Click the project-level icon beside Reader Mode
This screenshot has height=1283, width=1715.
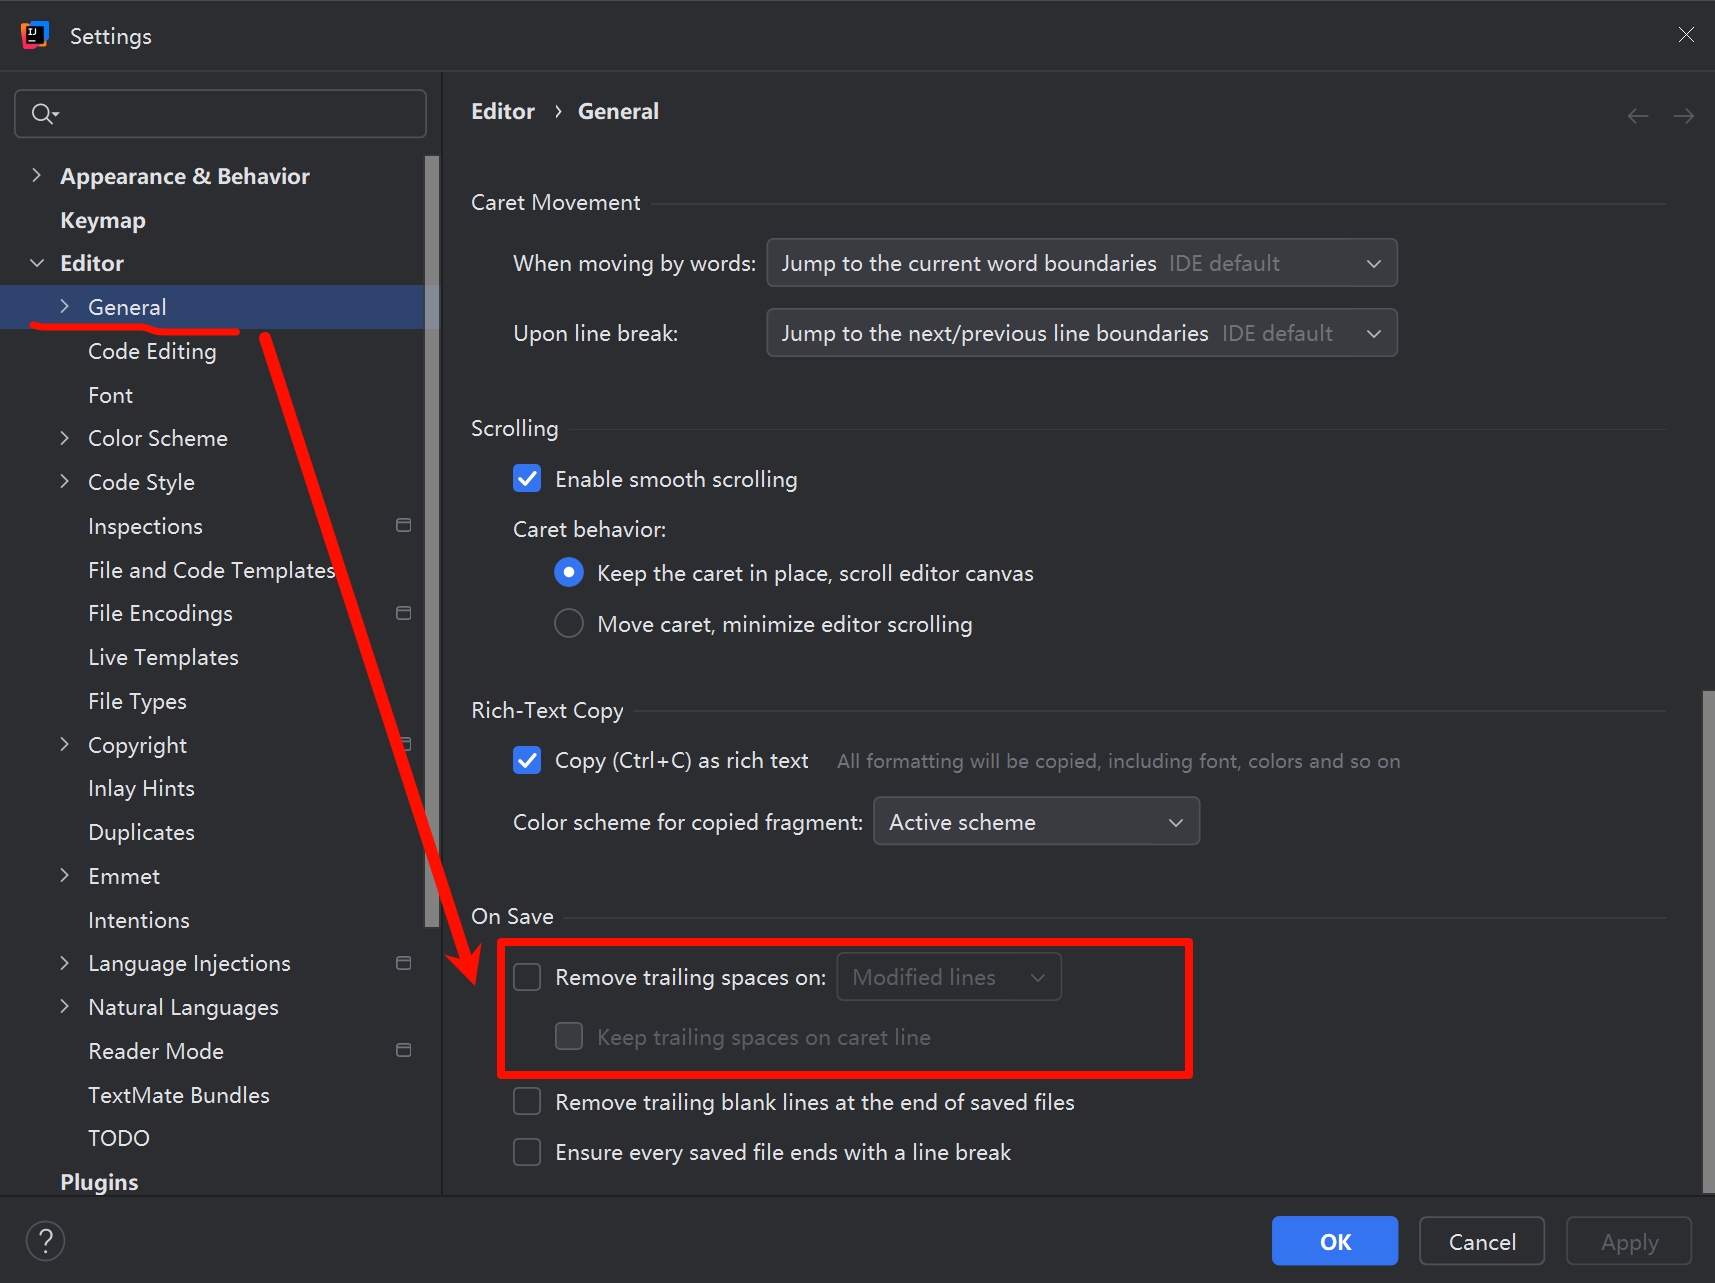tap(404, 1050)
